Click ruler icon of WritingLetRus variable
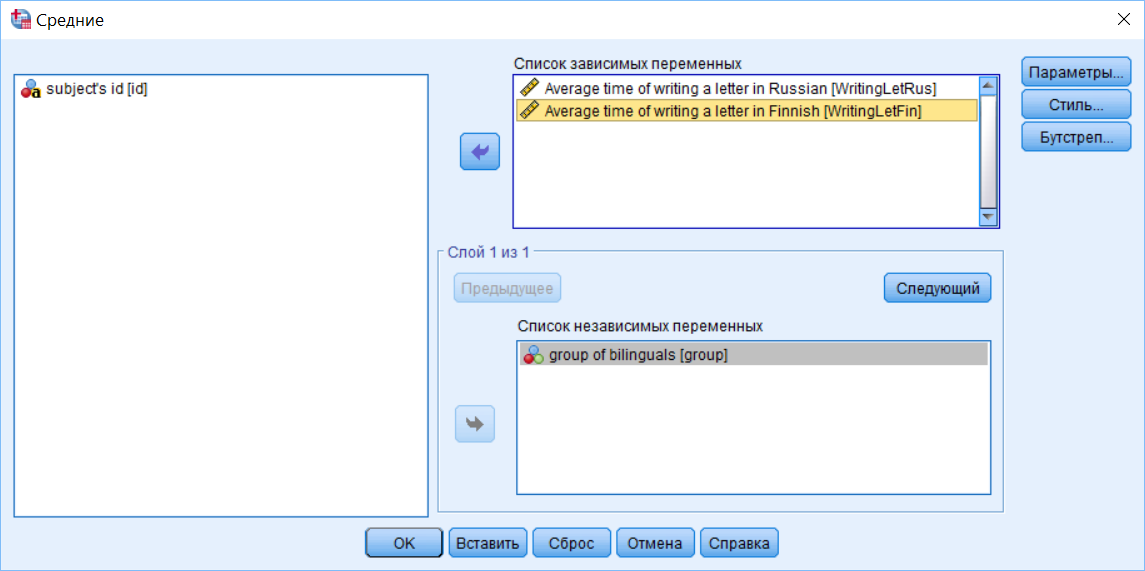The height and width of the screenshot is (571, 1145). tap(529, 88)
